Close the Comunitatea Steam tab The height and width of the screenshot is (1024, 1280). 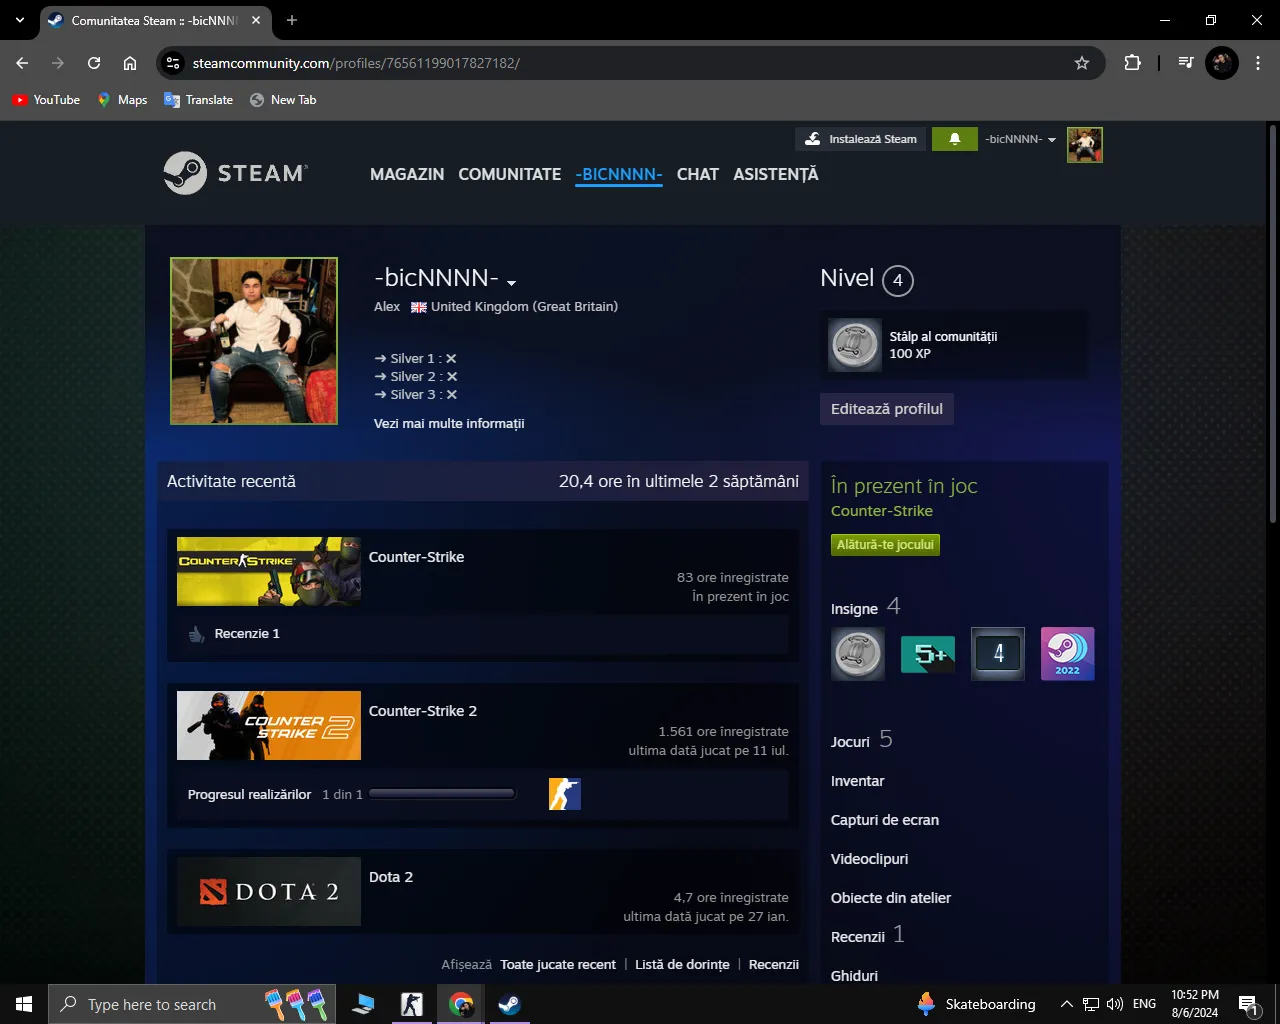click(256, 20)
